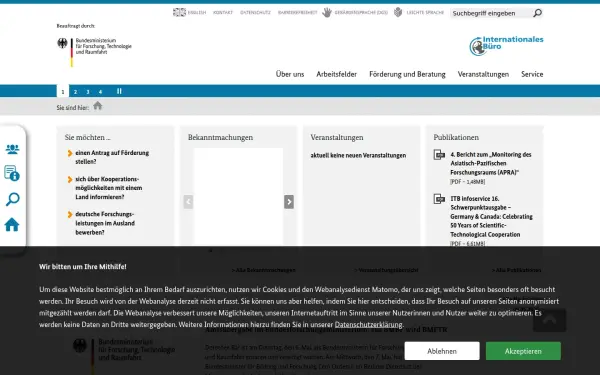Open 'sich über Kooperationsmöglichkeiten' link
Viewport: 600px width, 375px height.
109,188
